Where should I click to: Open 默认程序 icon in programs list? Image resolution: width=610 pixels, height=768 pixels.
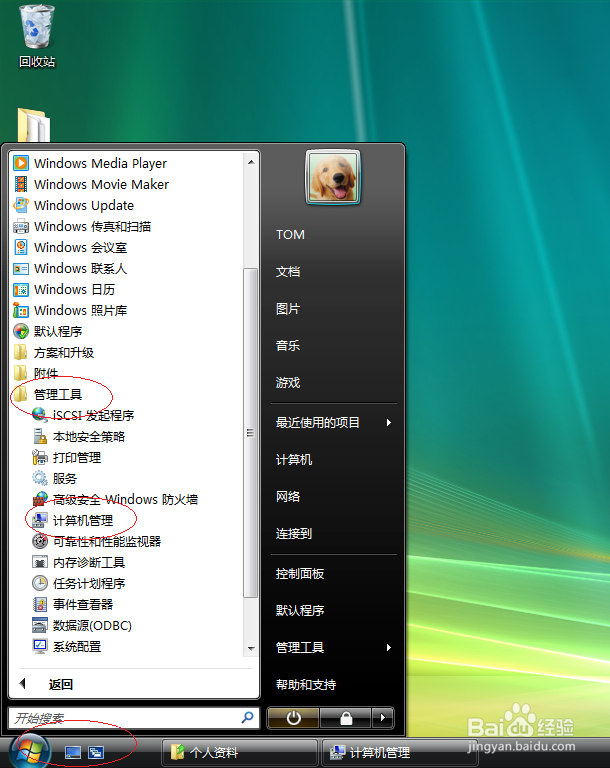(x=21, y=332)
